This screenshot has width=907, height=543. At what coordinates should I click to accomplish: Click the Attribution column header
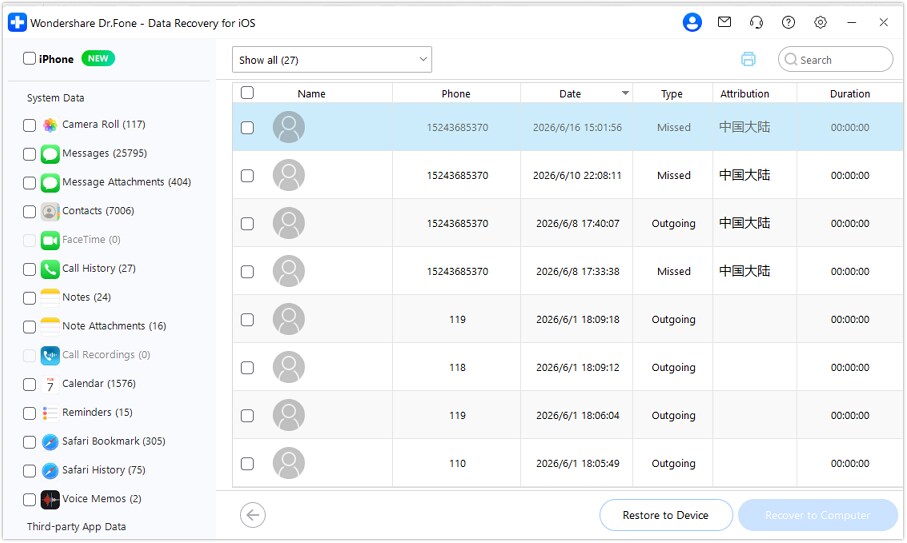[744, 94]
